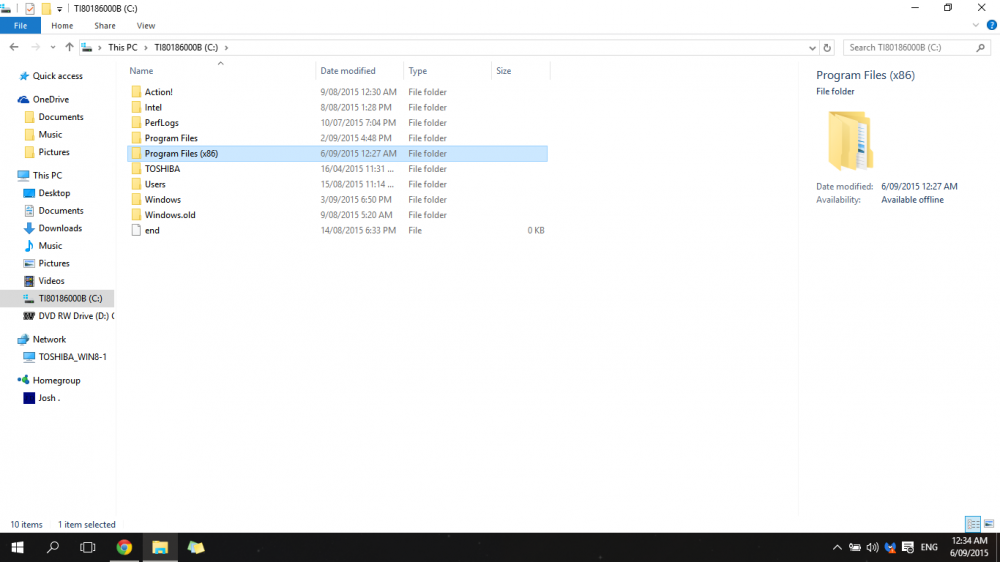Select the Program Files folder

[x=171, y=138]
